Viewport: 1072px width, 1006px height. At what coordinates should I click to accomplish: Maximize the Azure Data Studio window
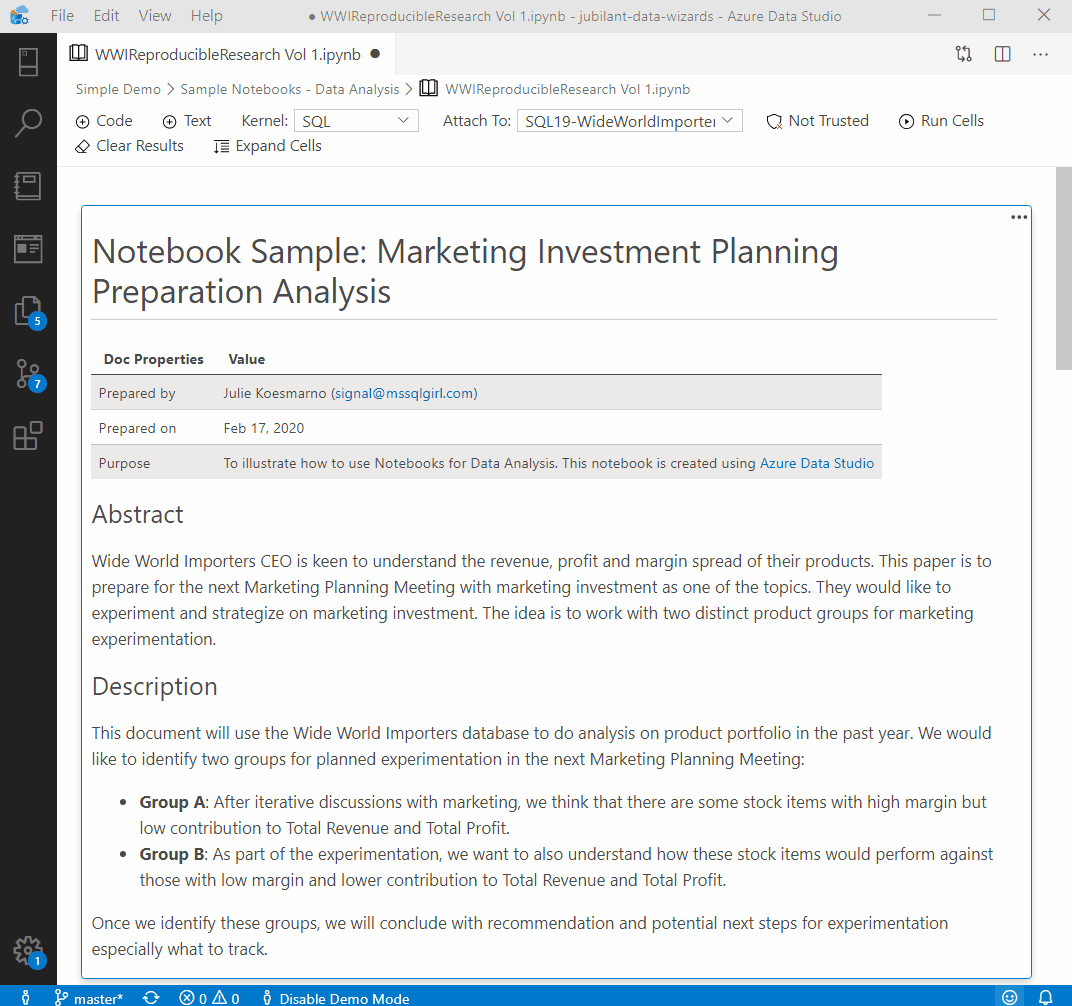989,15
